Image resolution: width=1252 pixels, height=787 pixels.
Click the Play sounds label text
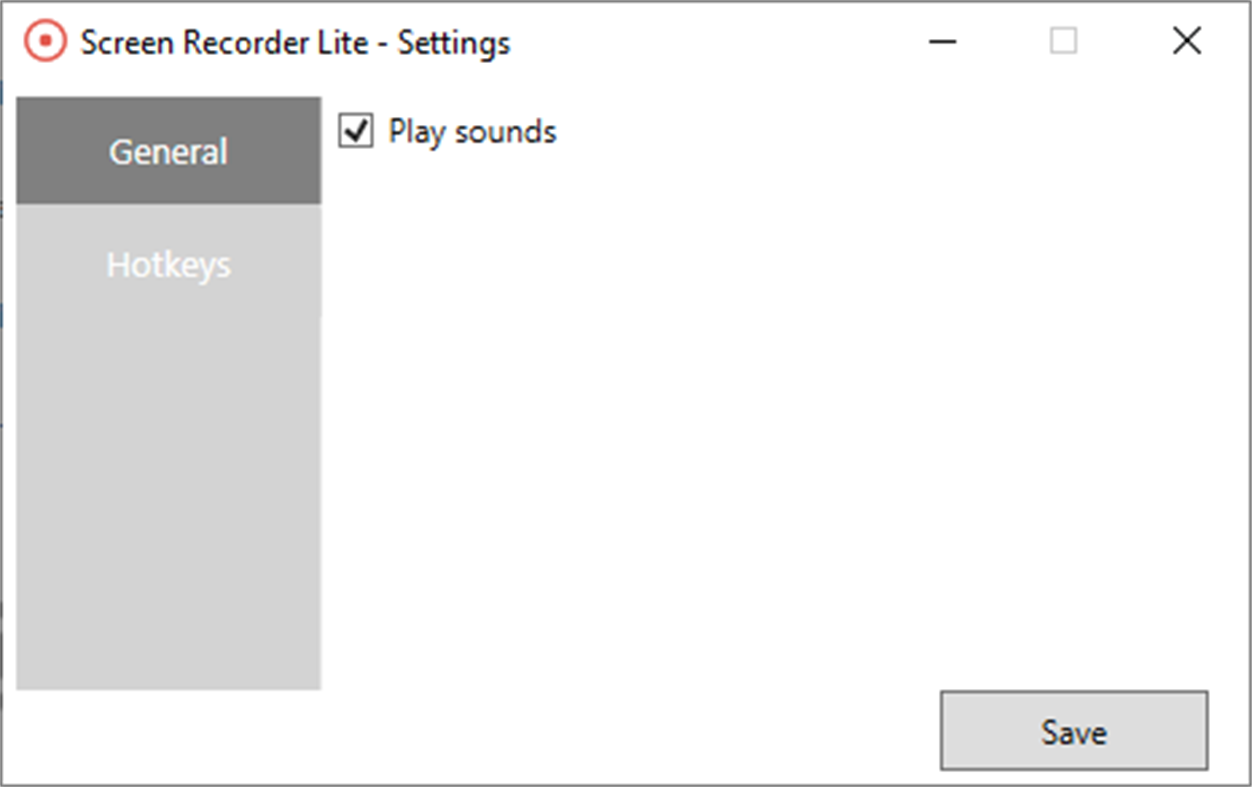point(471,131)
